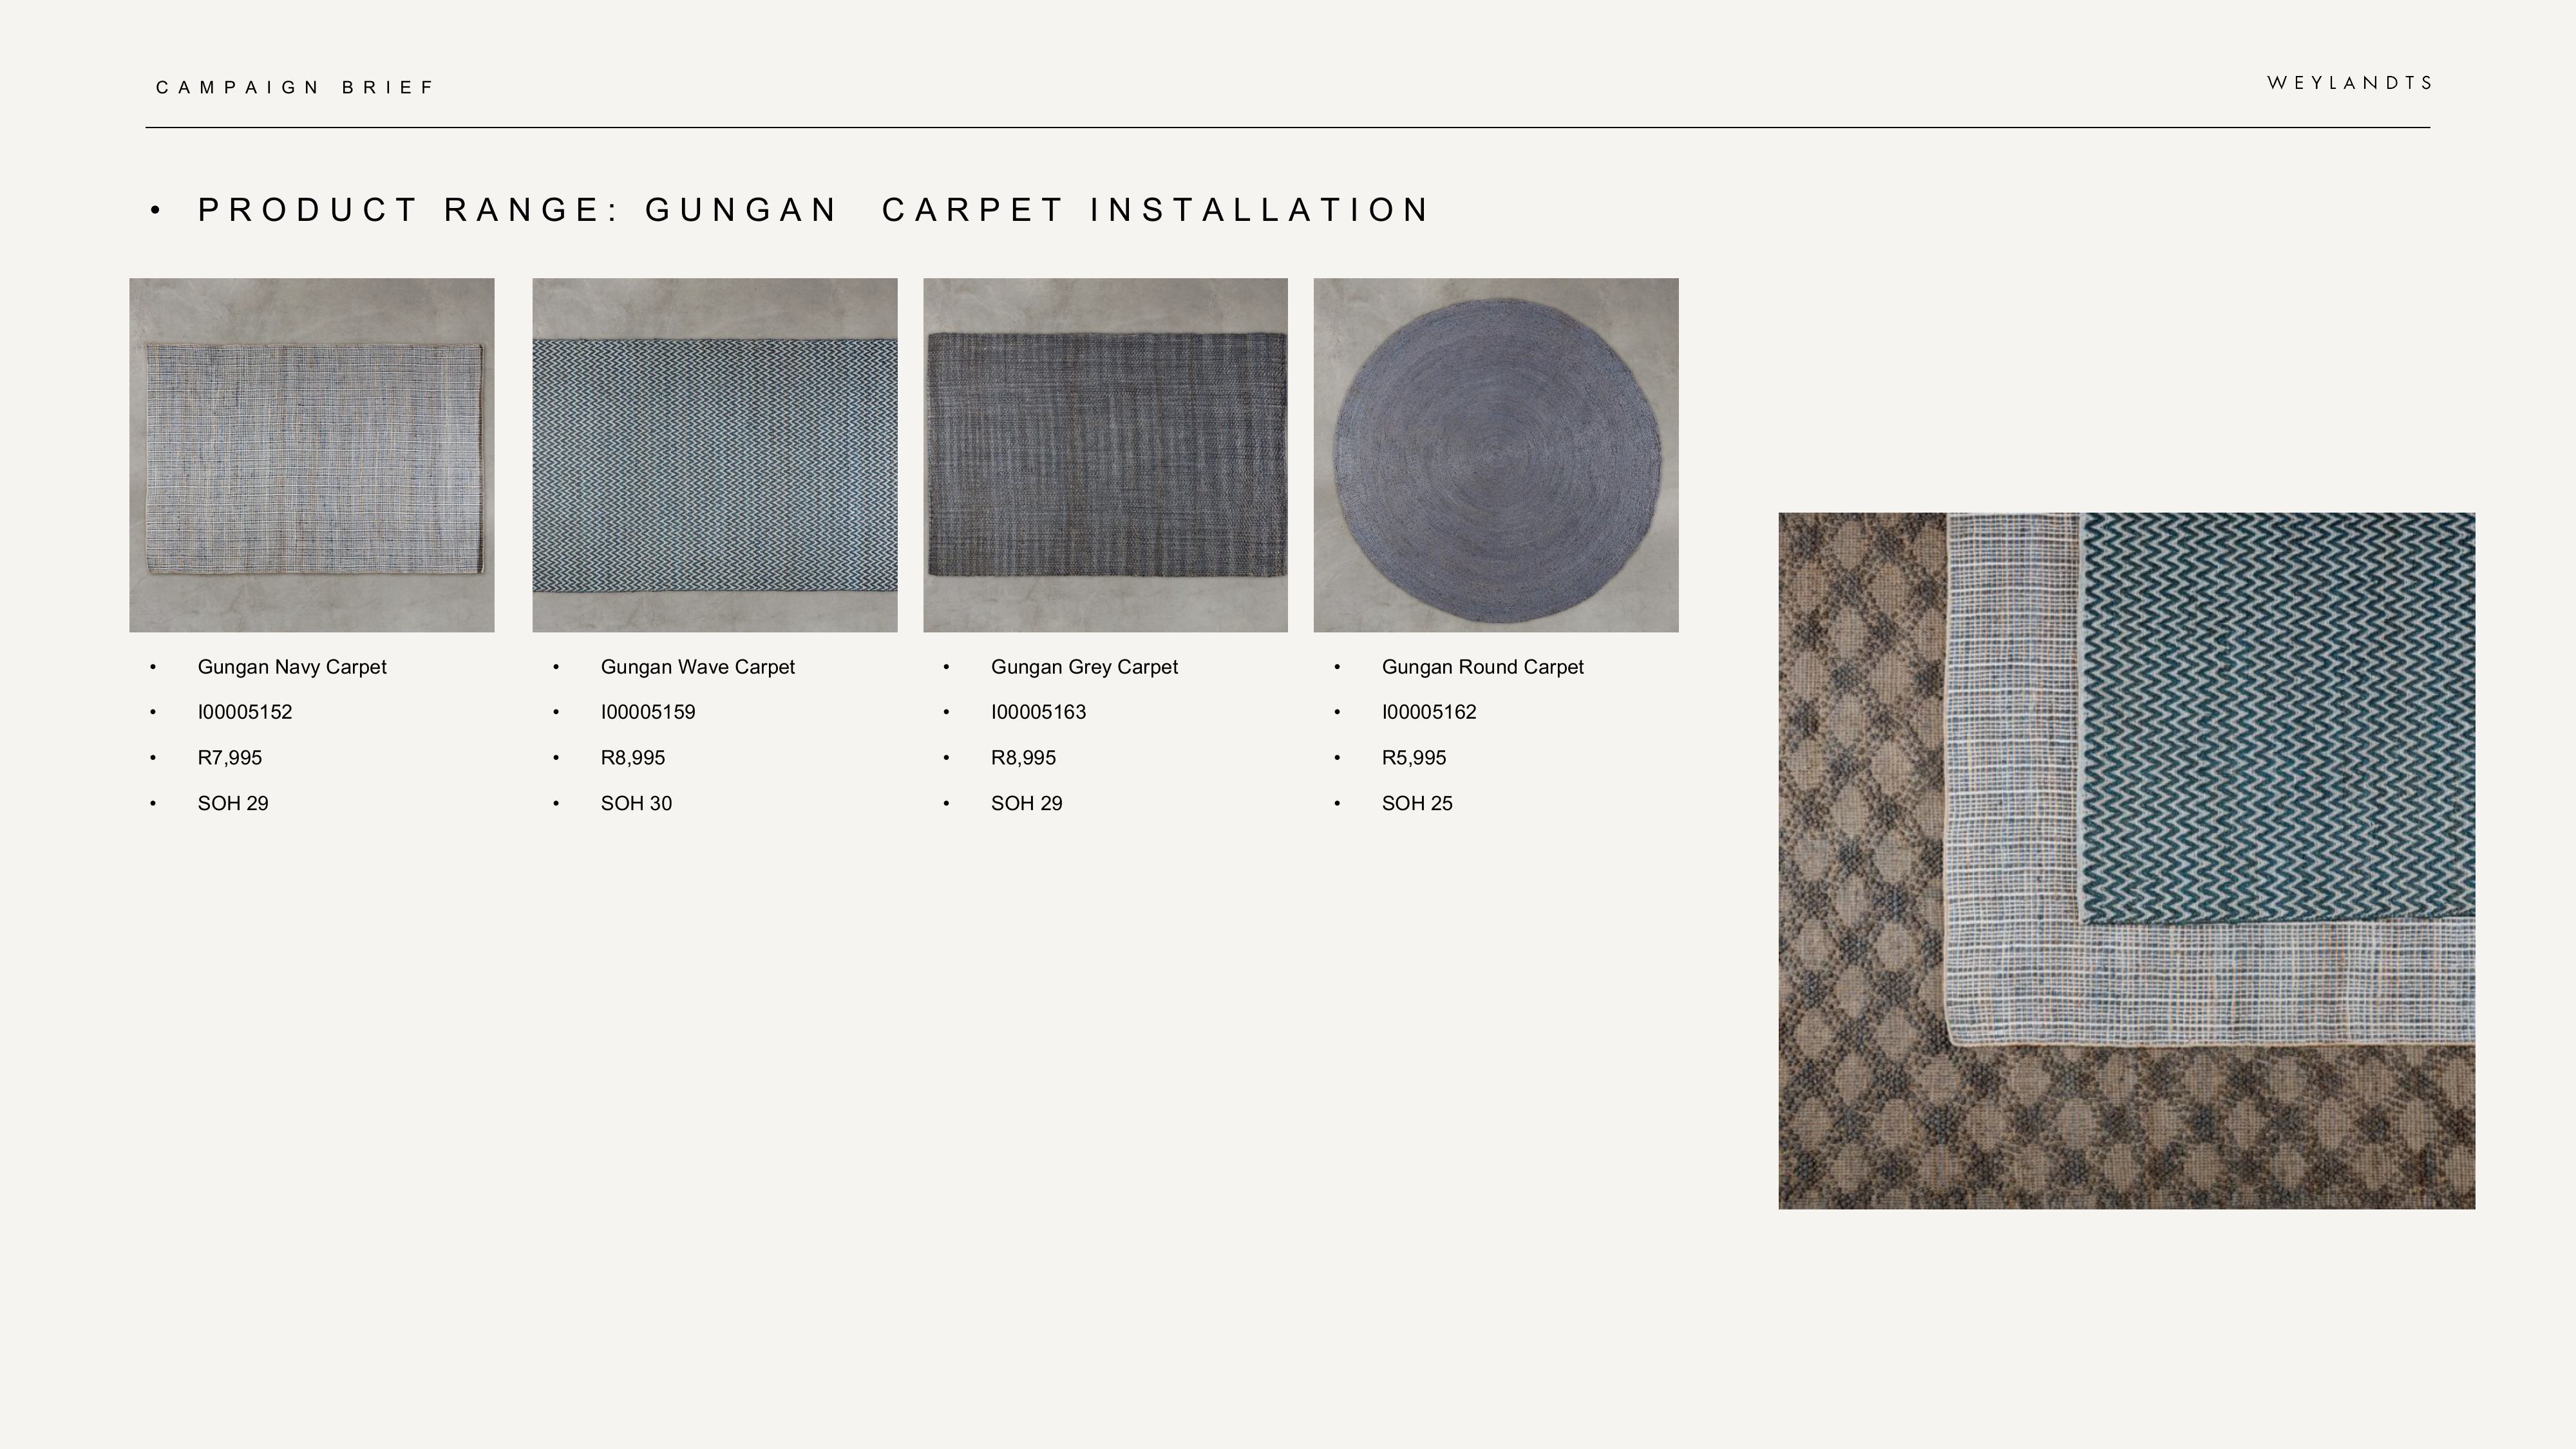This screenshot has height=1449, width=2576.
Task: Select the Gungan Wave Carpet name link
Action: (697, 667)
